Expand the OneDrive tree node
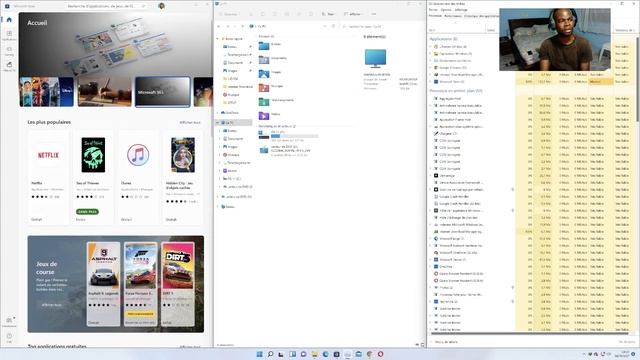Image resolution: width=640 pixels, height=360 pixels. point(218,113)
